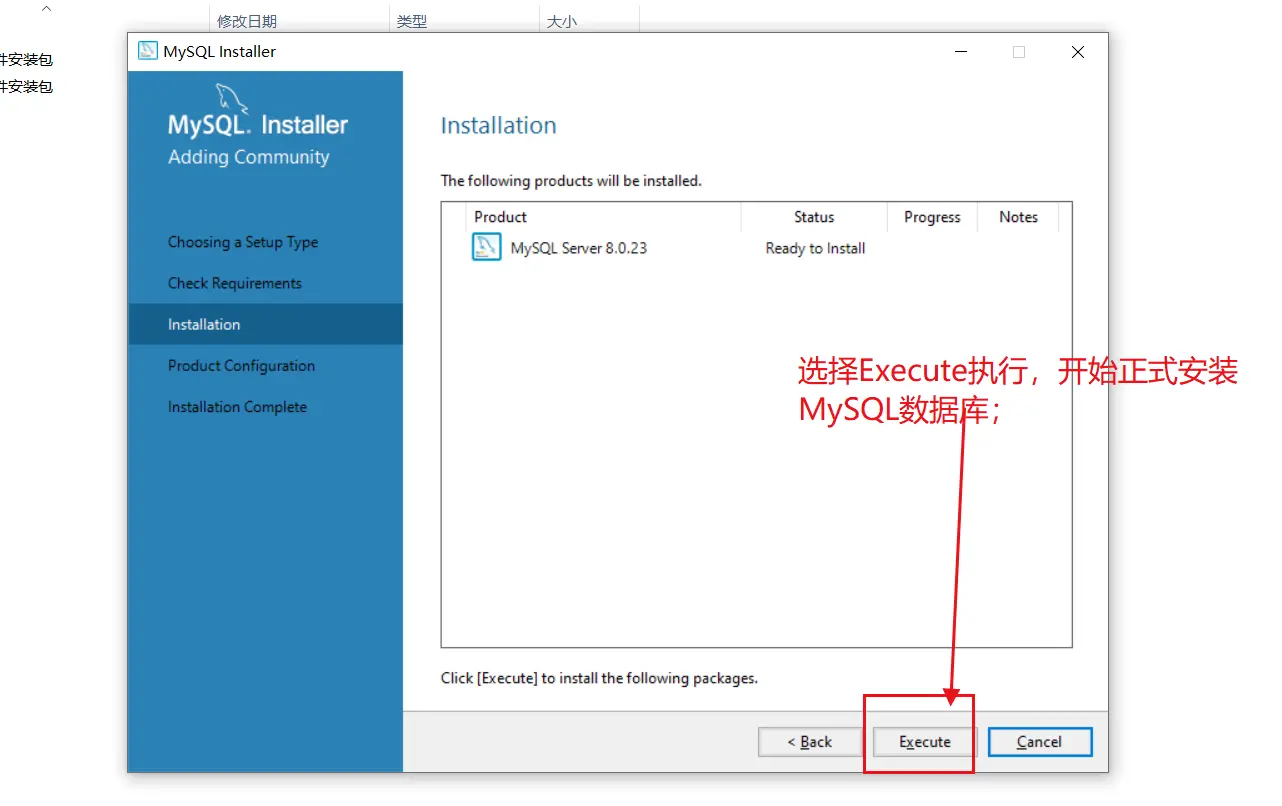Select the Installation step in sidebar
1282x806 pixels.
tap(265, 324)
